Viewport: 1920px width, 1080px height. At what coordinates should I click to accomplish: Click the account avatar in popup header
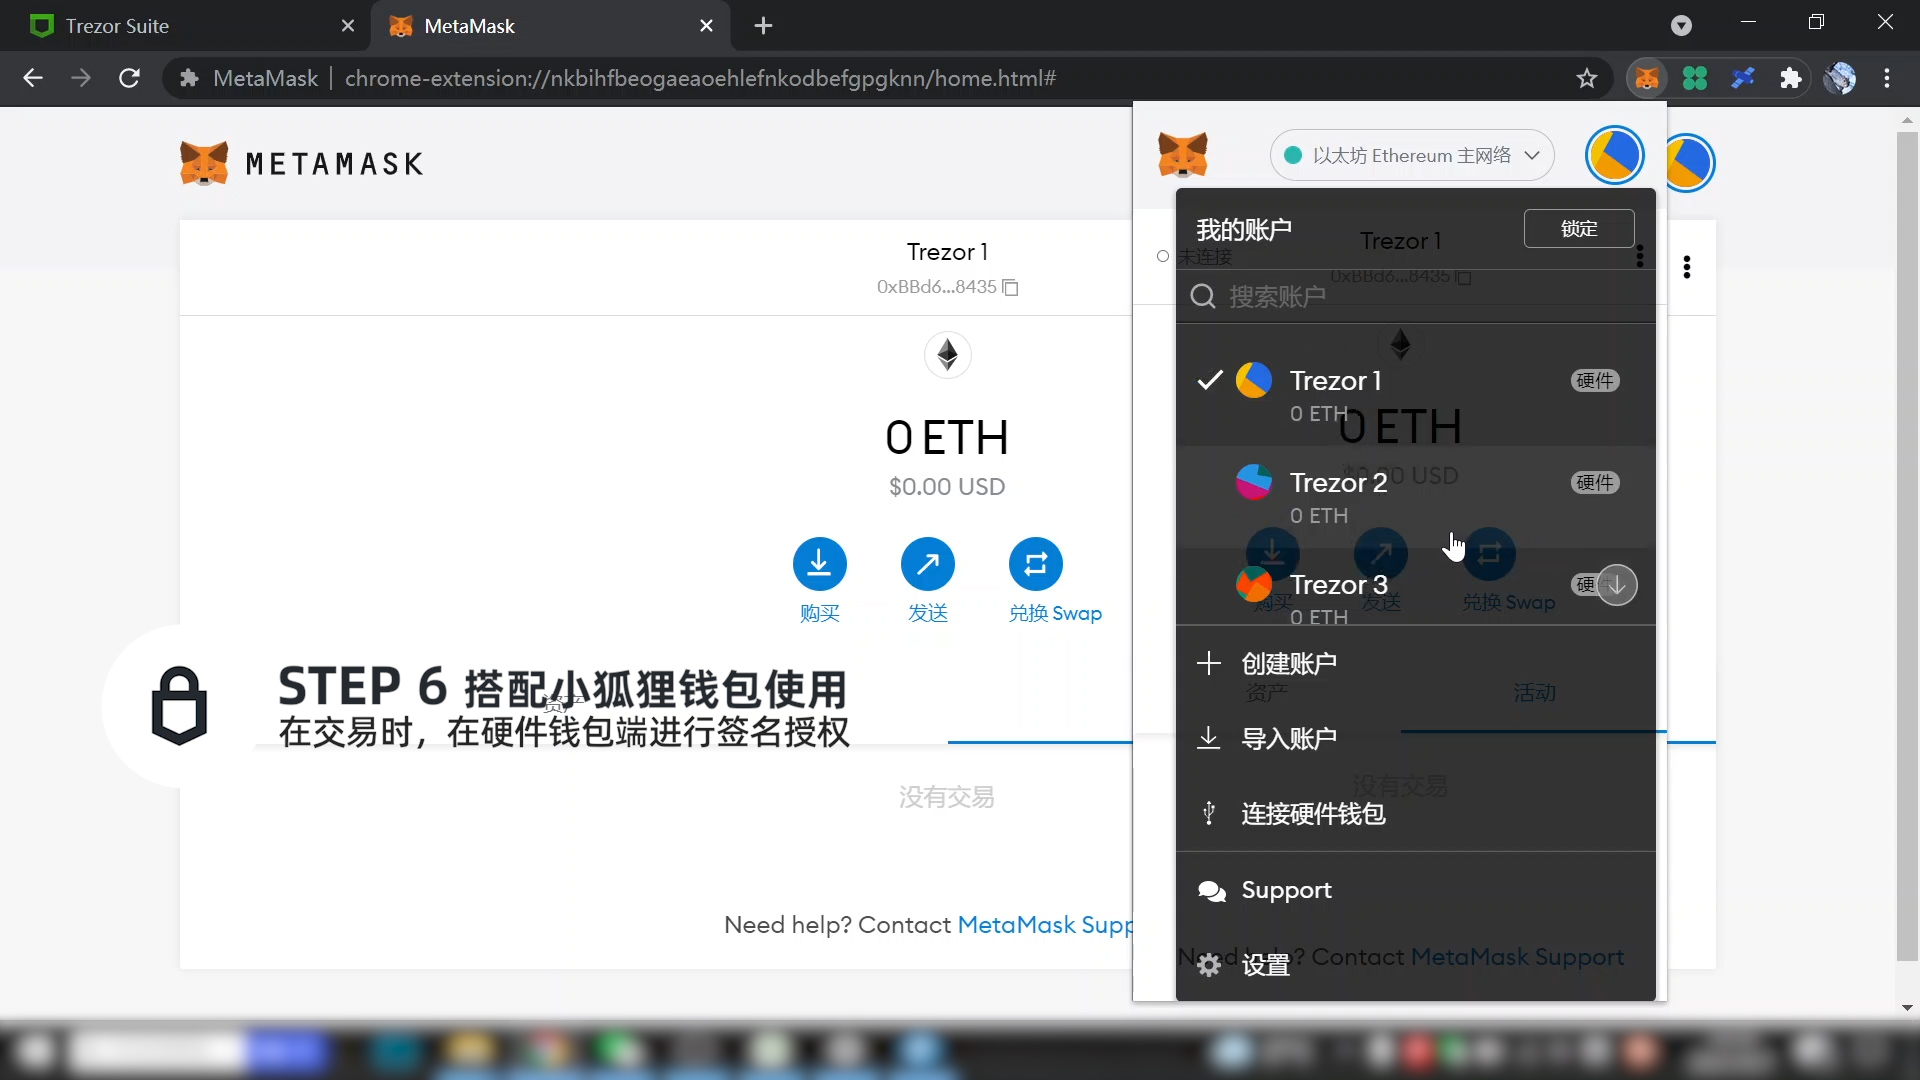[1615, 155]
